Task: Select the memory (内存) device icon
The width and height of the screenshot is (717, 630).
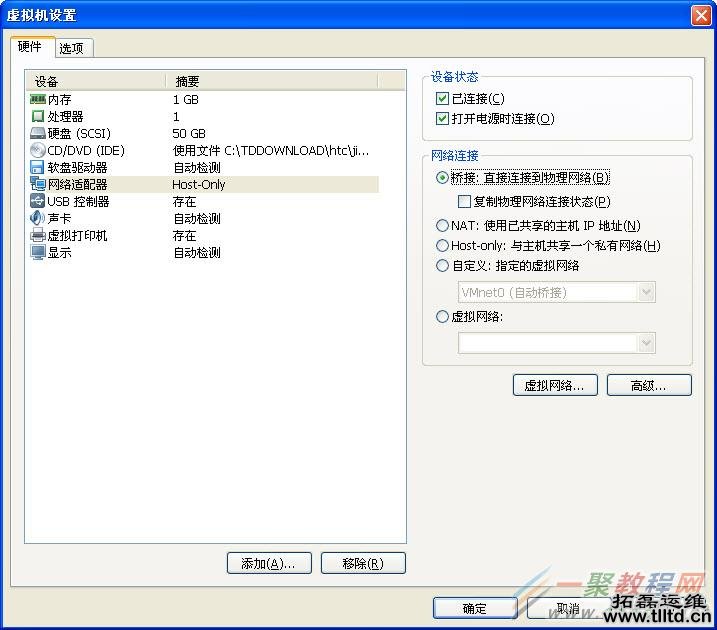Action: pyautogui.click(x=37, y=99)
